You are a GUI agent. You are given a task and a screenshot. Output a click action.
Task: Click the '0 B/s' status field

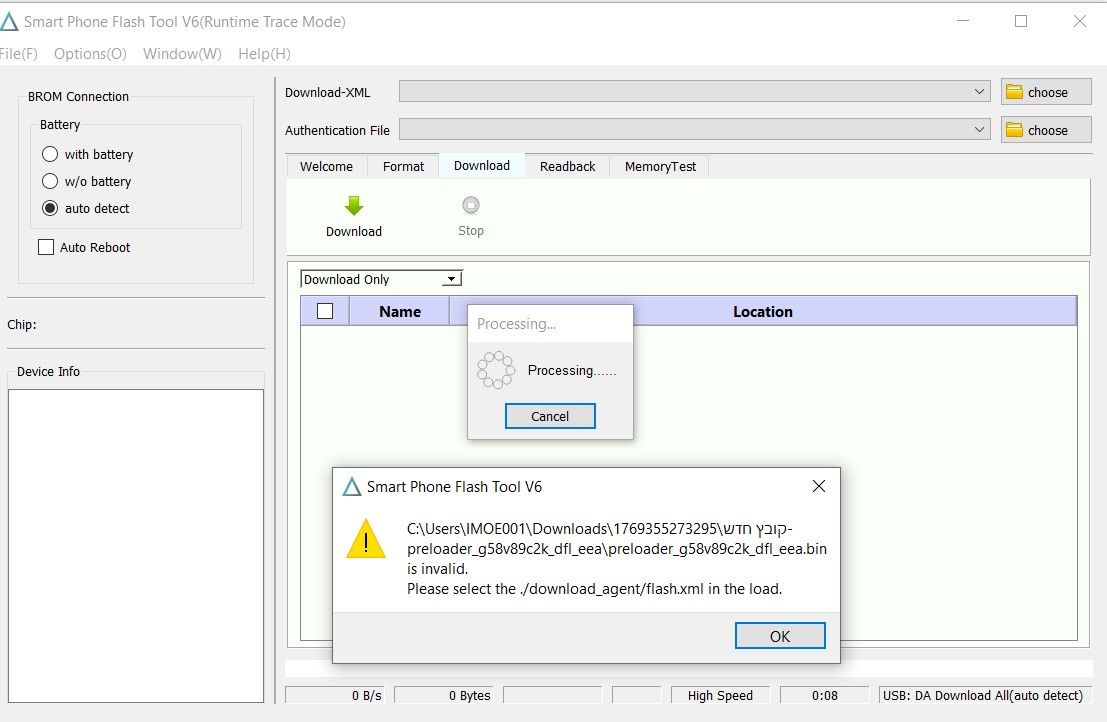(335, 695)
